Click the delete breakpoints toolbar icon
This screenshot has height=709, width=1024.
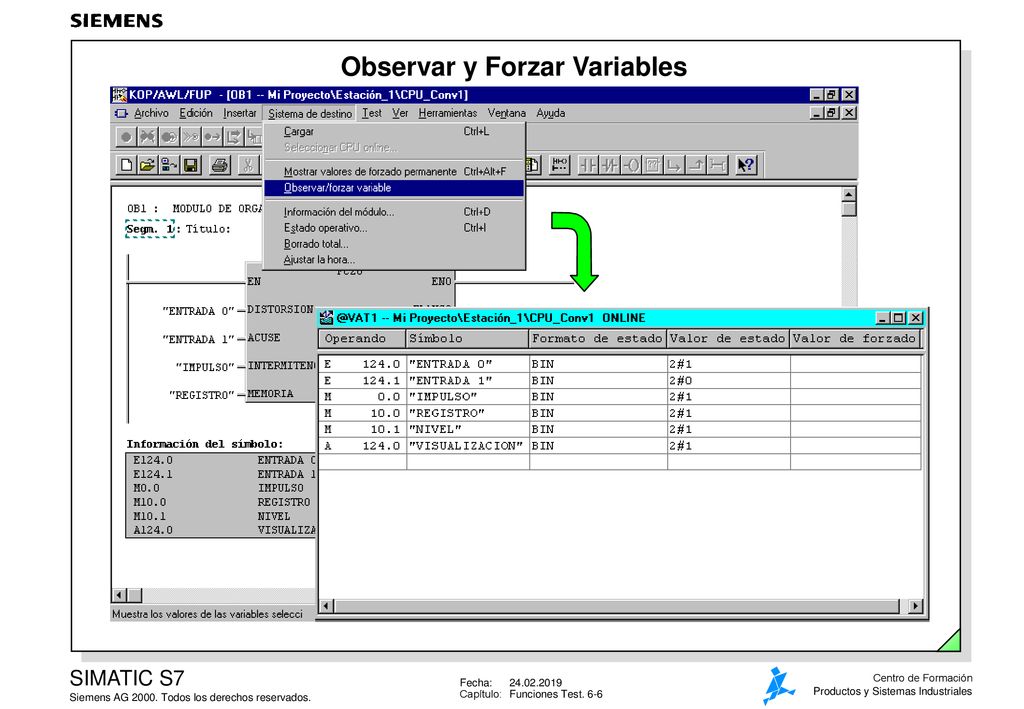coord(148,136)
